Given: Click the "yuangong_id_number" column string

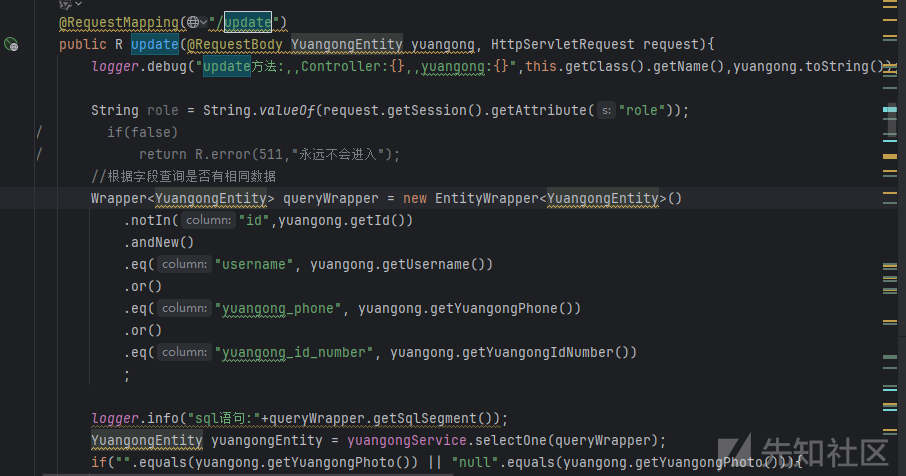Looking at the screenshot, I should pyautogui.click(x=294, y=352).
